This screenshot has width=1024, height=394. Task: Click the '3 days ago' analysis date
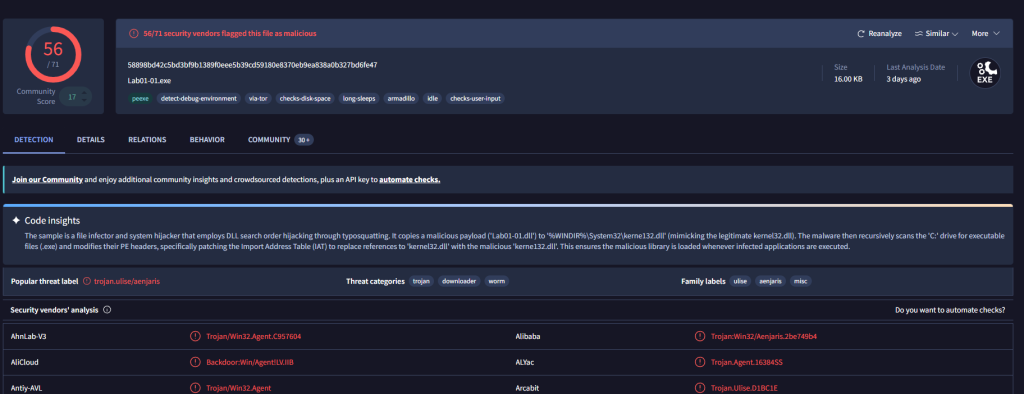904,79
